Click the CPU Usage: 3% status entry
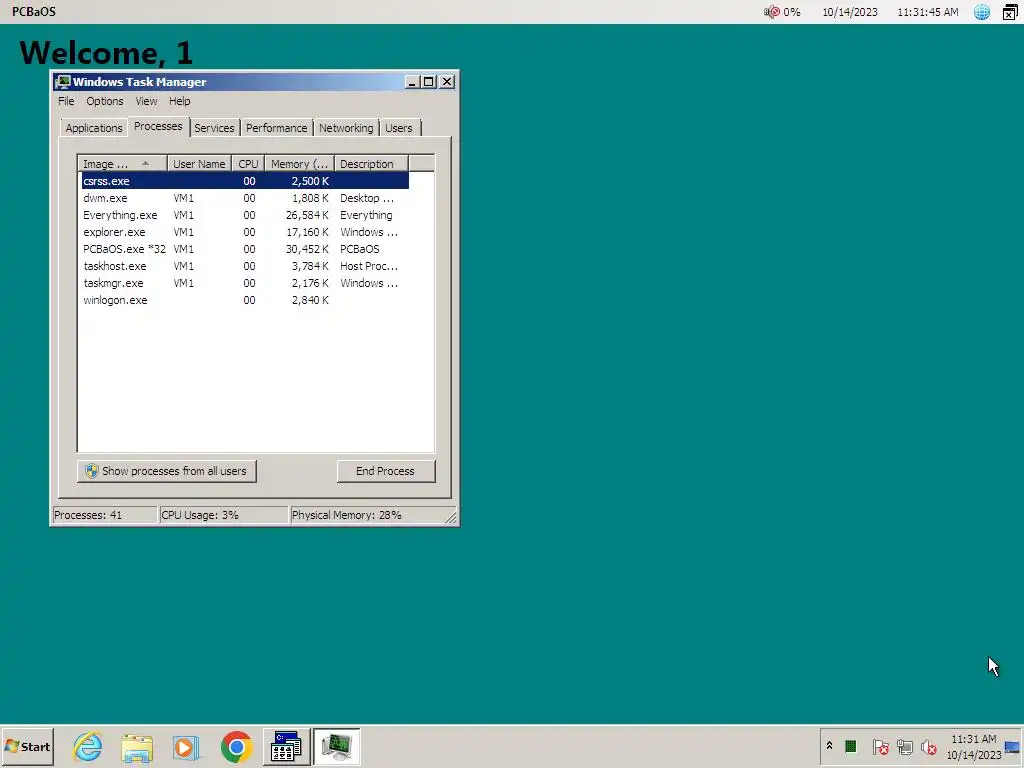This screenshot has width=1024, height=768. click(223, 515)
